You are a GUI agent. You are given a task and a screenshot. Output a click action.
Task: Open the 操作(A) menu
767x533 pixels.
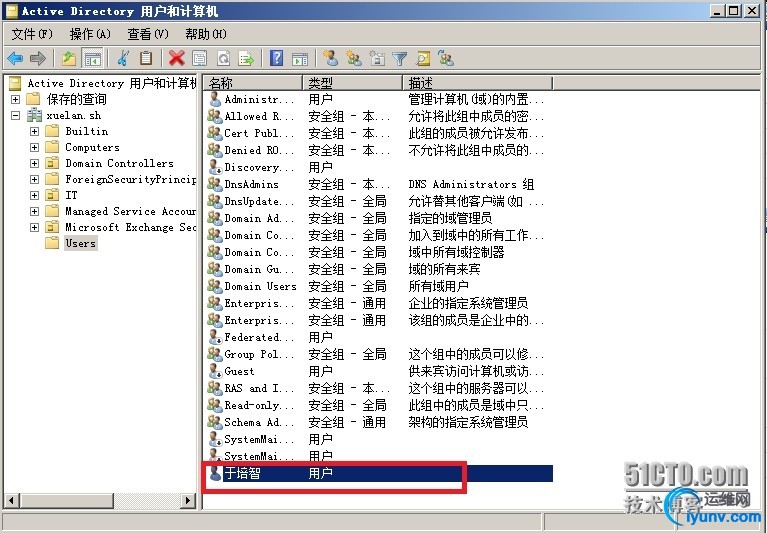point(90,34)
